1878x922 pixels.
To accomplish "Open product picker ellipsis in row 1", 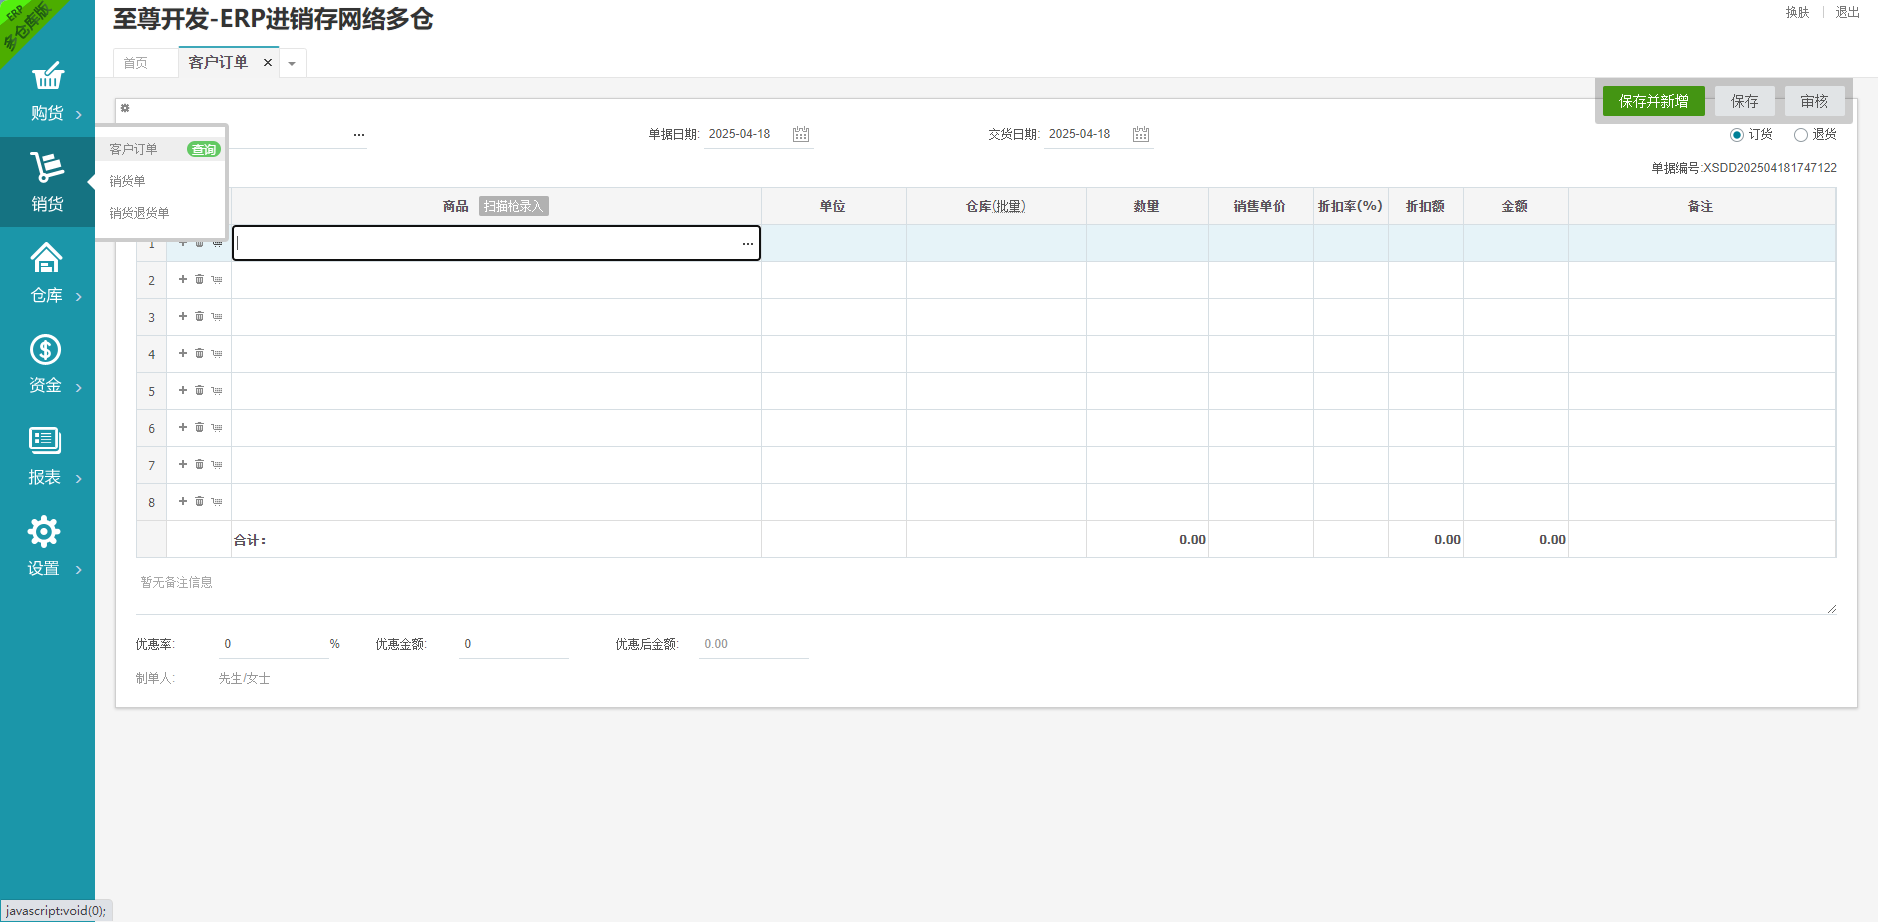I will [x=748, y=243].
